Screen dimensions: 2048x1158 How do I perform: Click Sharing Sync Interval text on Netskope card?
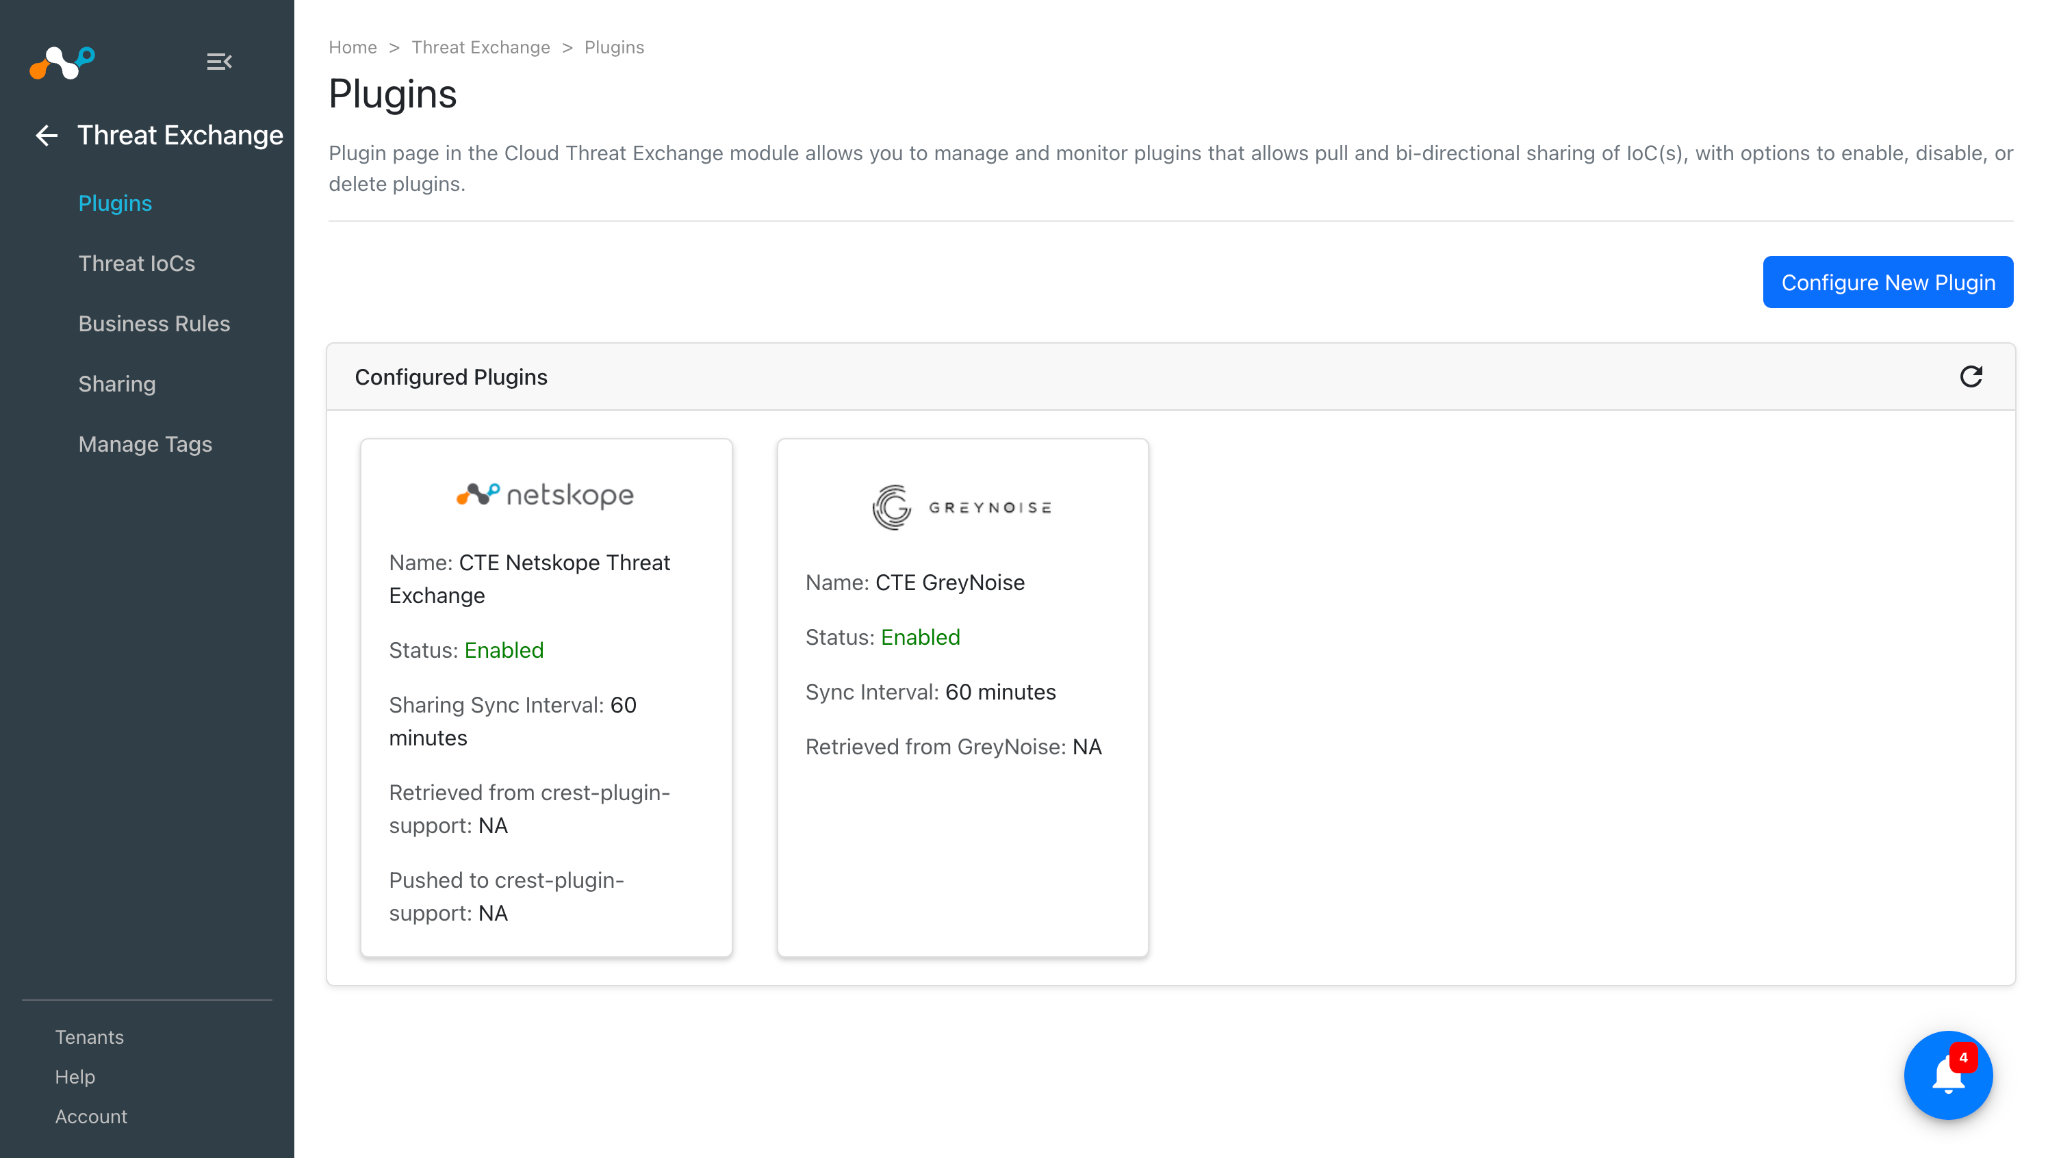513,721
